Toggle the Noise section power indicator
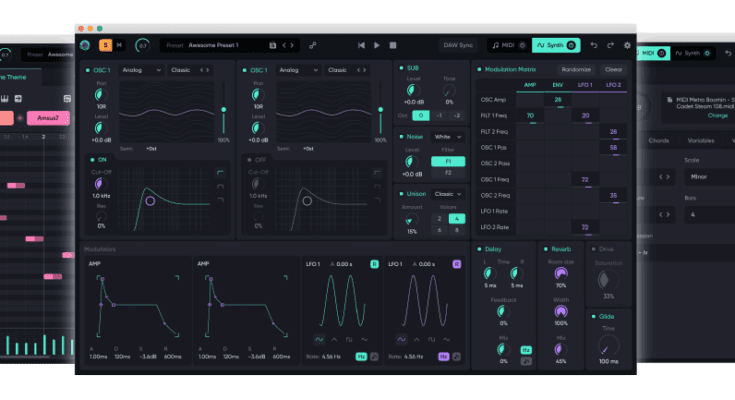This screenshot has width=735, height=400. coord(399,136)
